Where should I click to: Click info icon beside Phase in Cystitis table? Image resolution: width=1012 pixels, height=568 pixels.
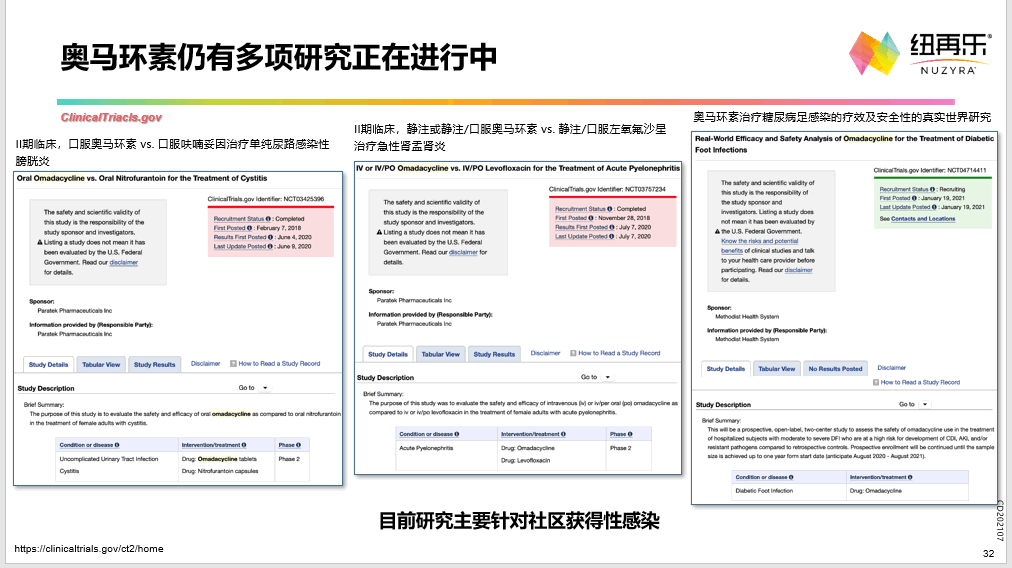click(x=298, y=445)
